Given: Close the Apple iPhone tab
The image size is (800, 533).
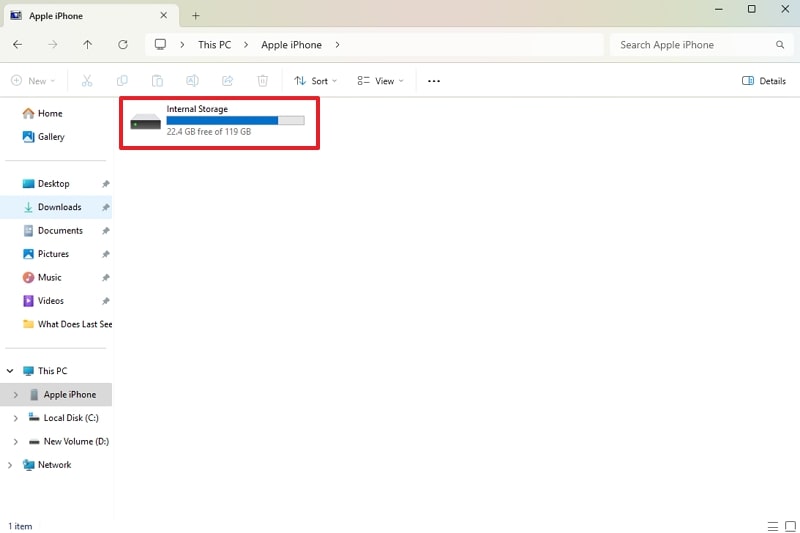Looking at the screenshot, I should [163, 15].
